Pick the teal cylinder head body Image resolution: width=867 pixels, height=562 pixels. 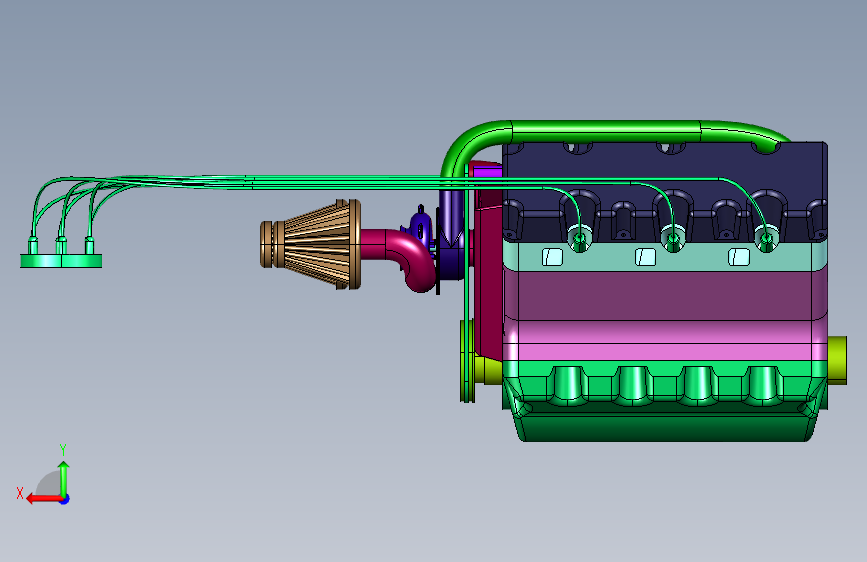(x=665, y=256)
